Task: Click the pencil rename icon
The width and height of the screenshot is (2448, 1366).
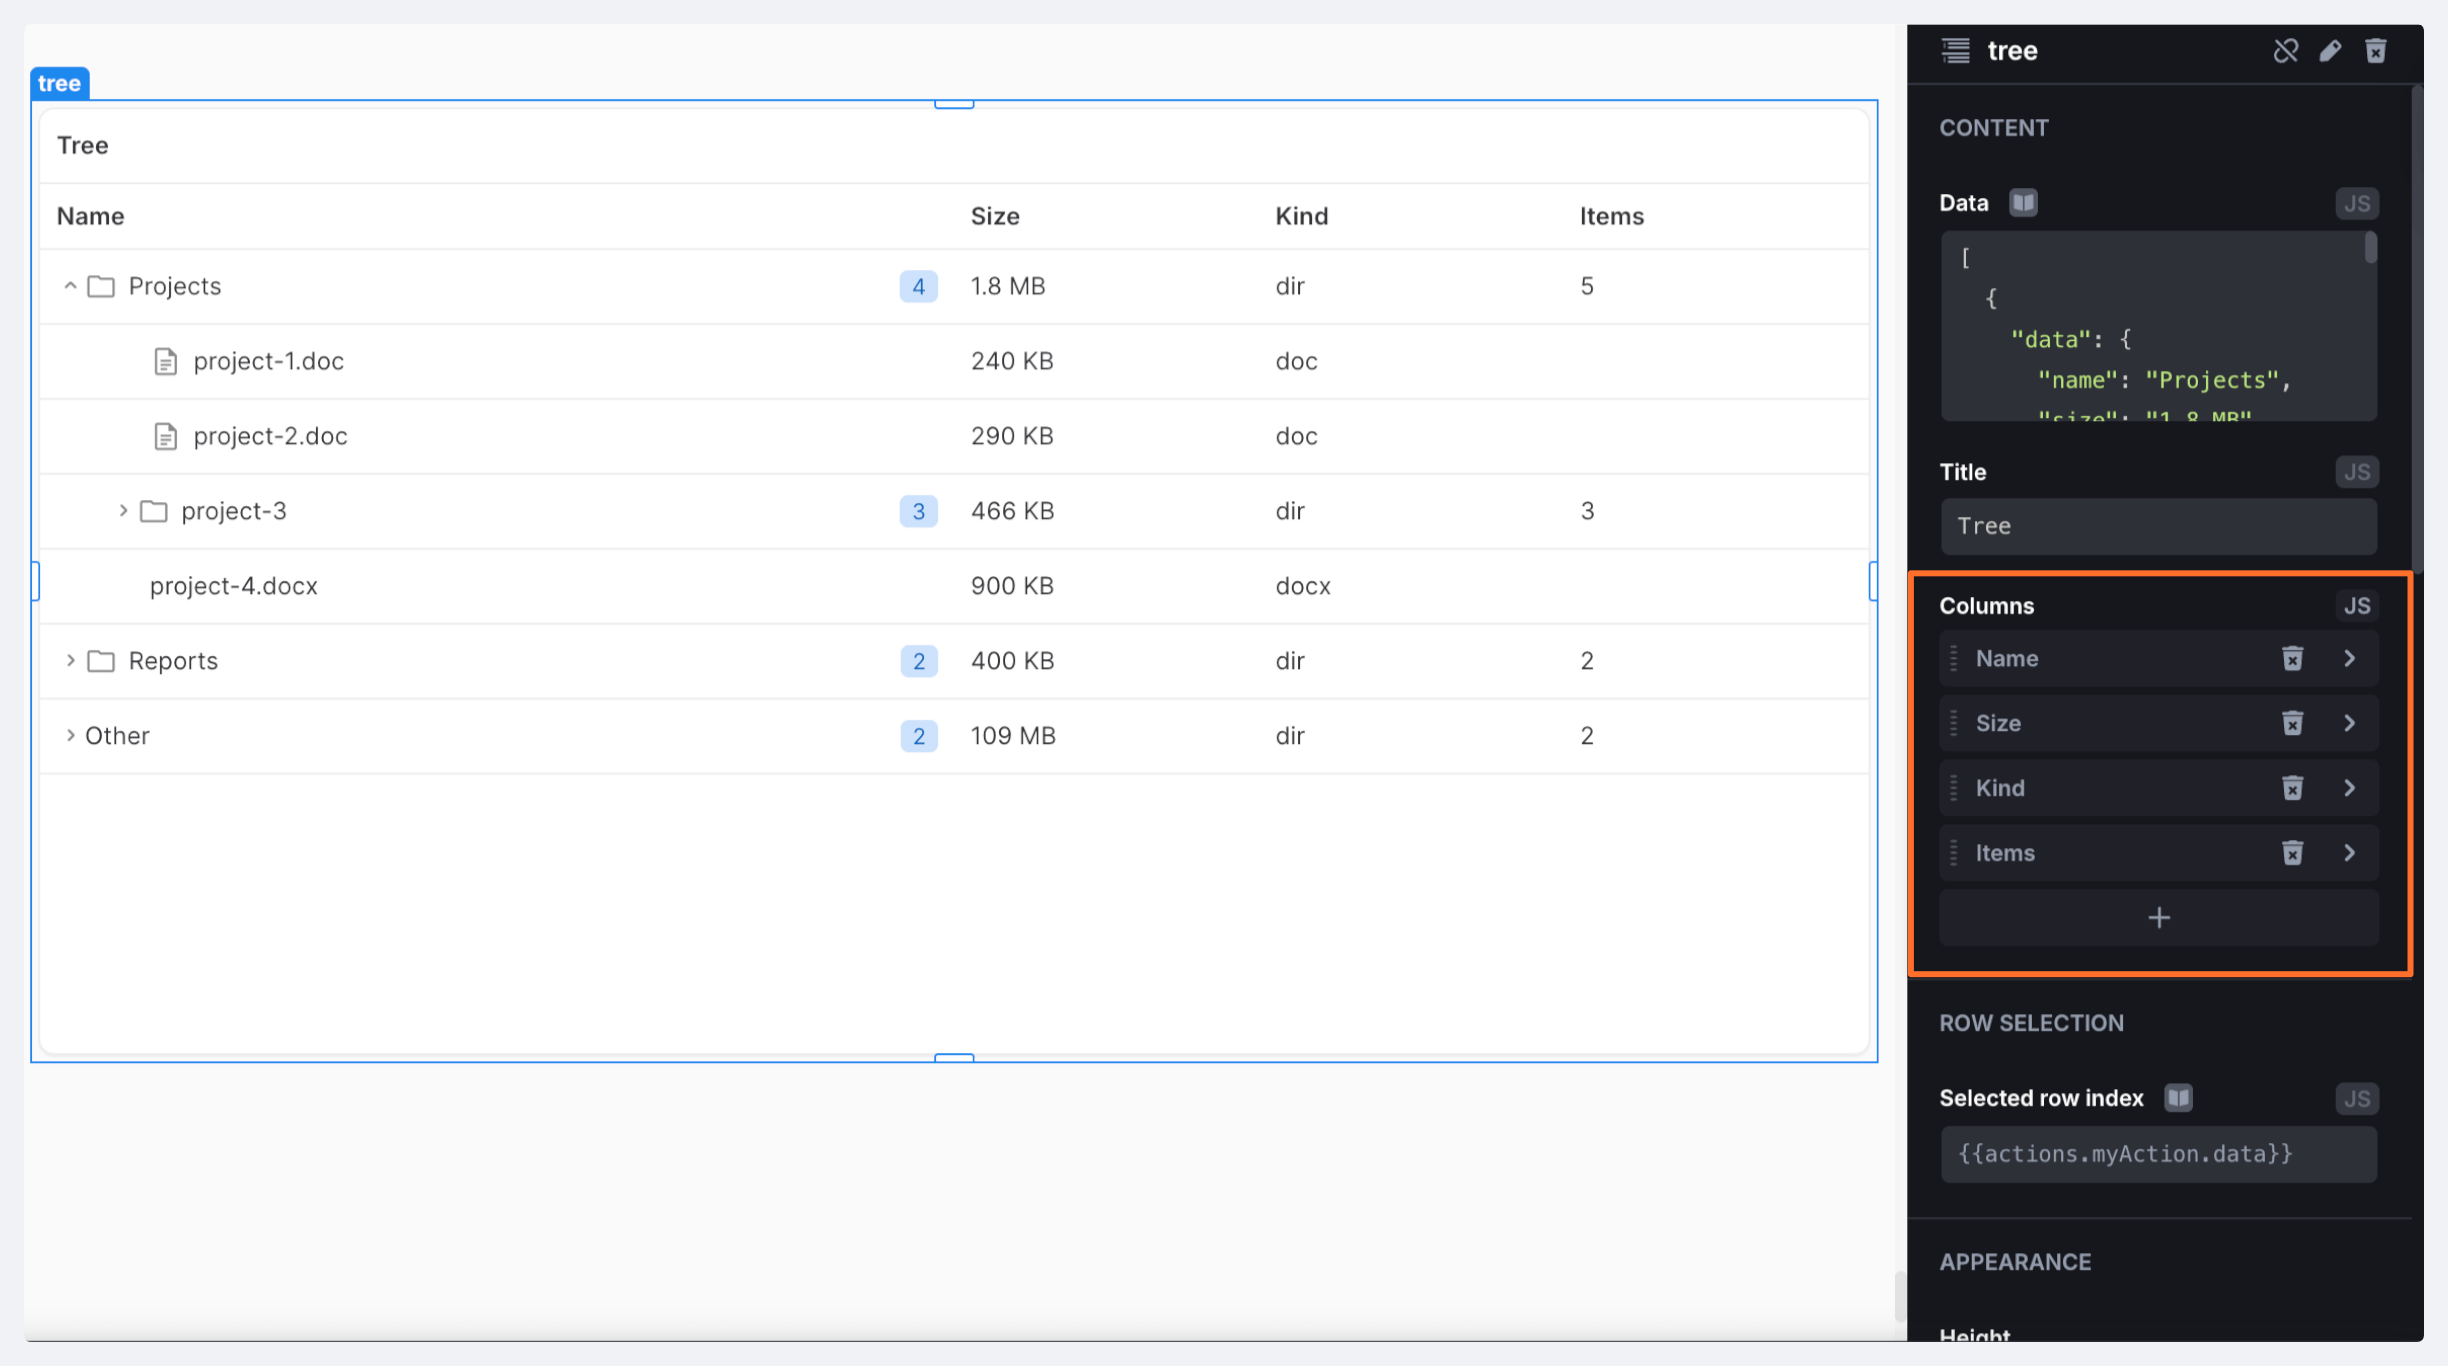Action: tap(2330, 51)
